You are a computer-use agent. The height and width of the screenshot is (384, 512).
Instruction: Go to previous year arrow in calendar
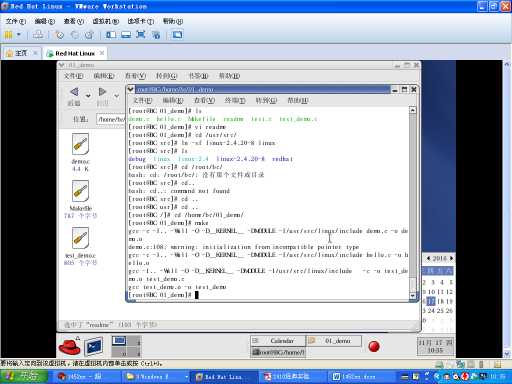429,258
